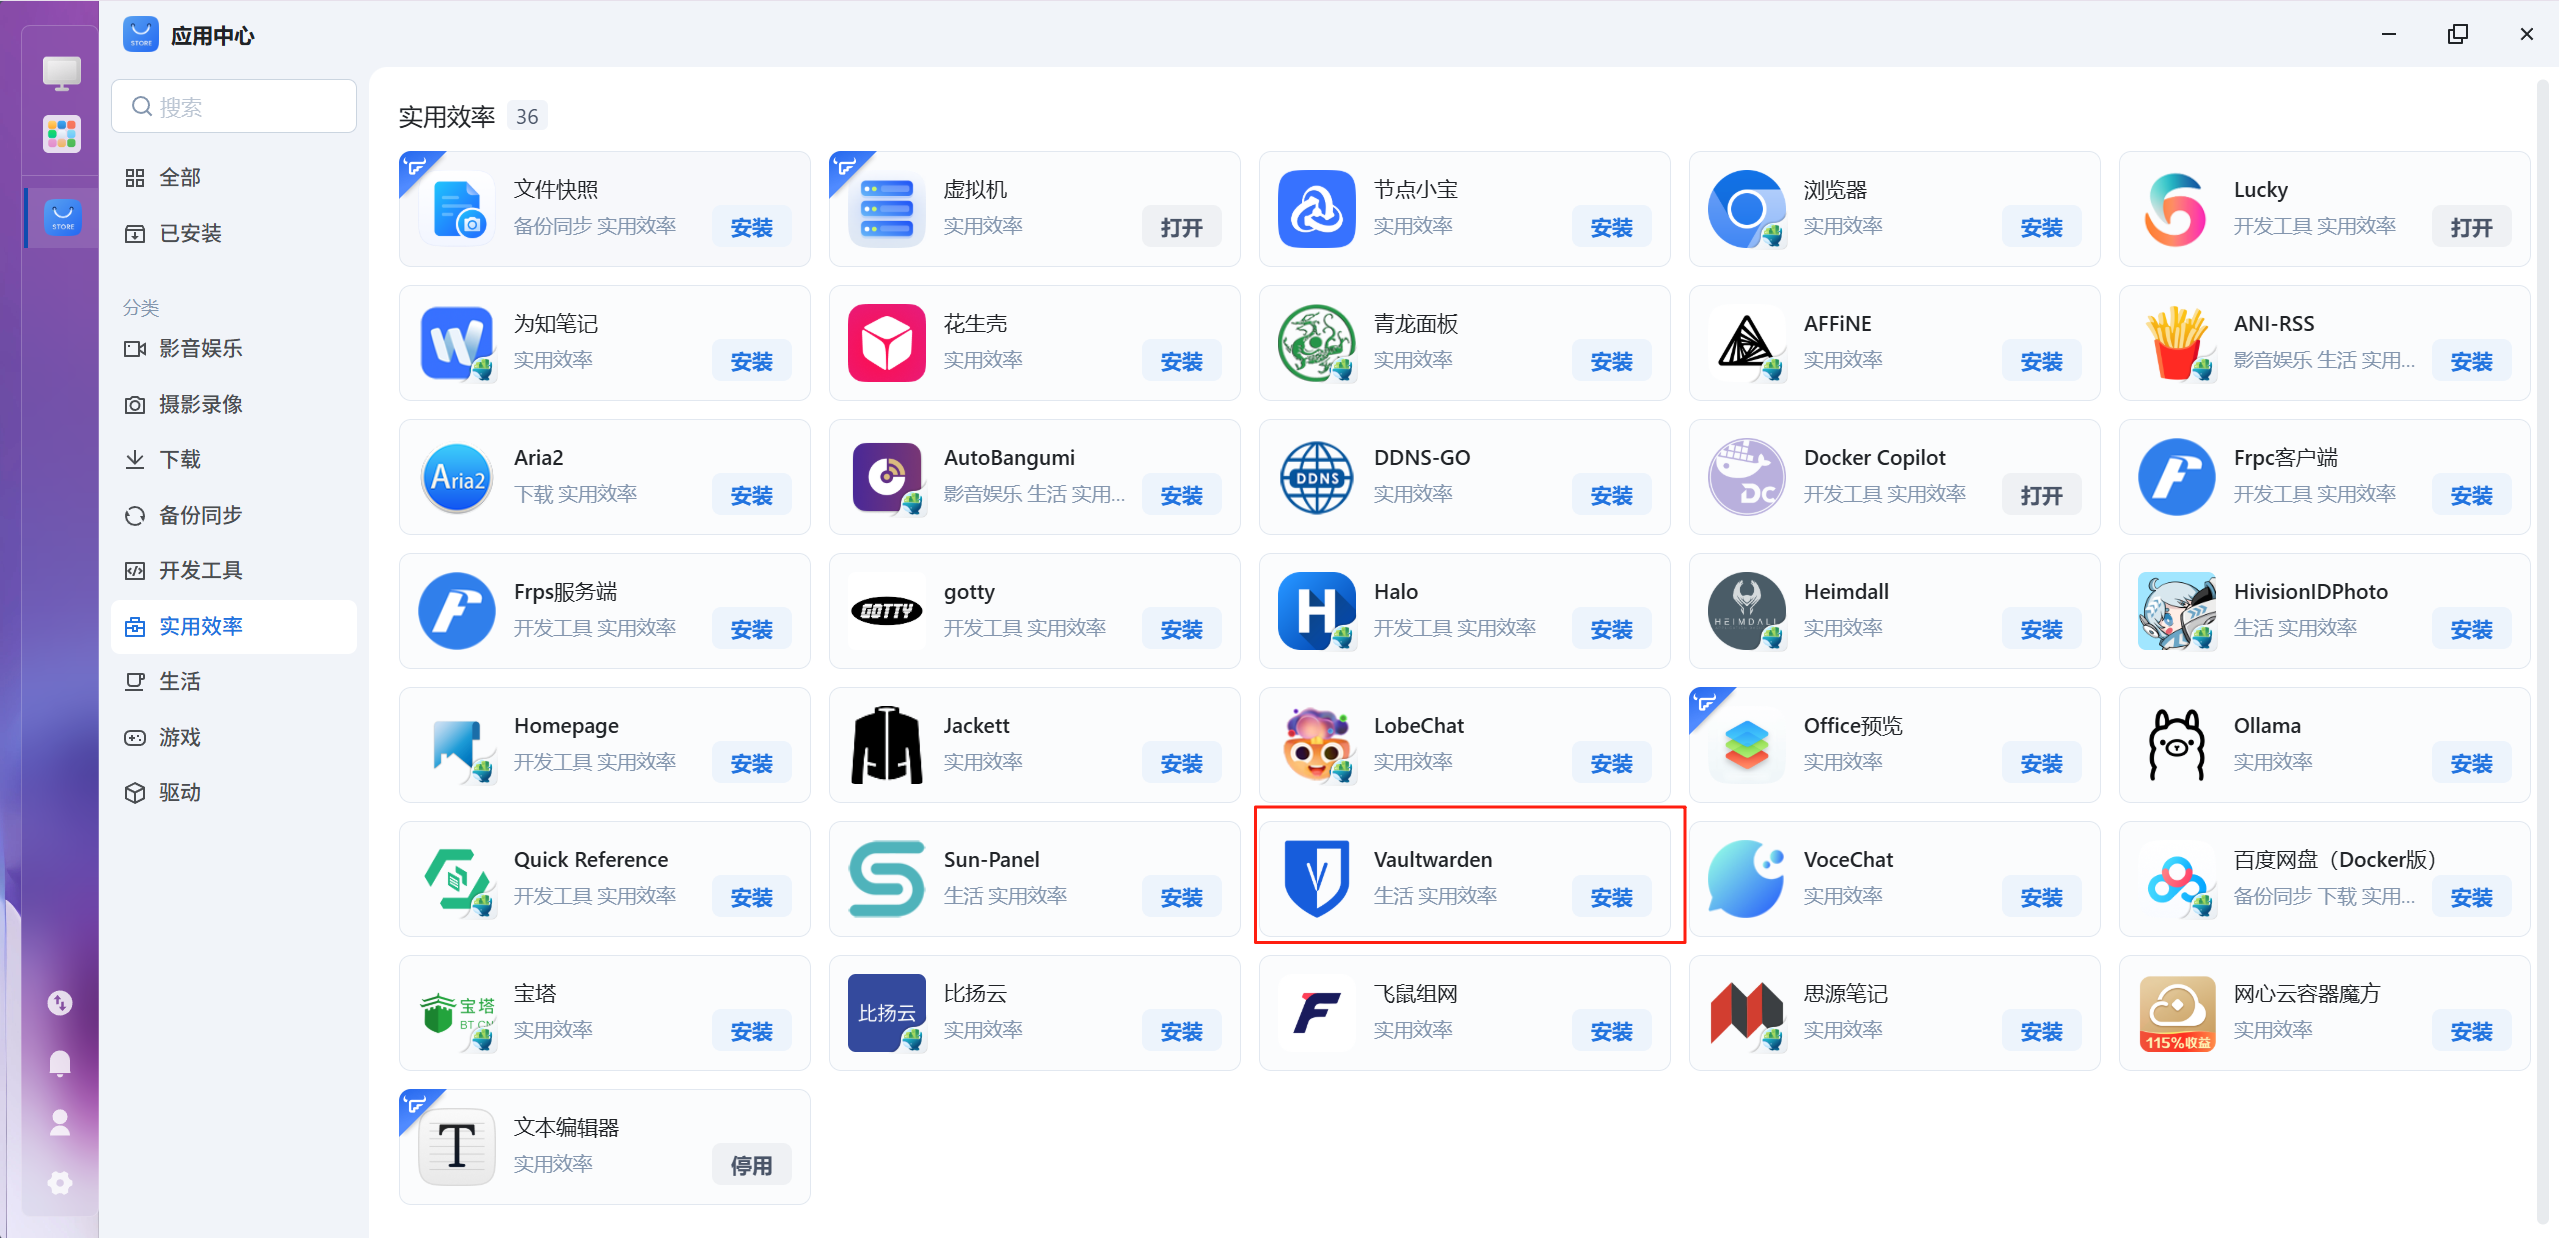Click the Jackett jacket icon
Image resolution: width=2559 pixels, height=1238 pixels.
click(x=886, y=745)
